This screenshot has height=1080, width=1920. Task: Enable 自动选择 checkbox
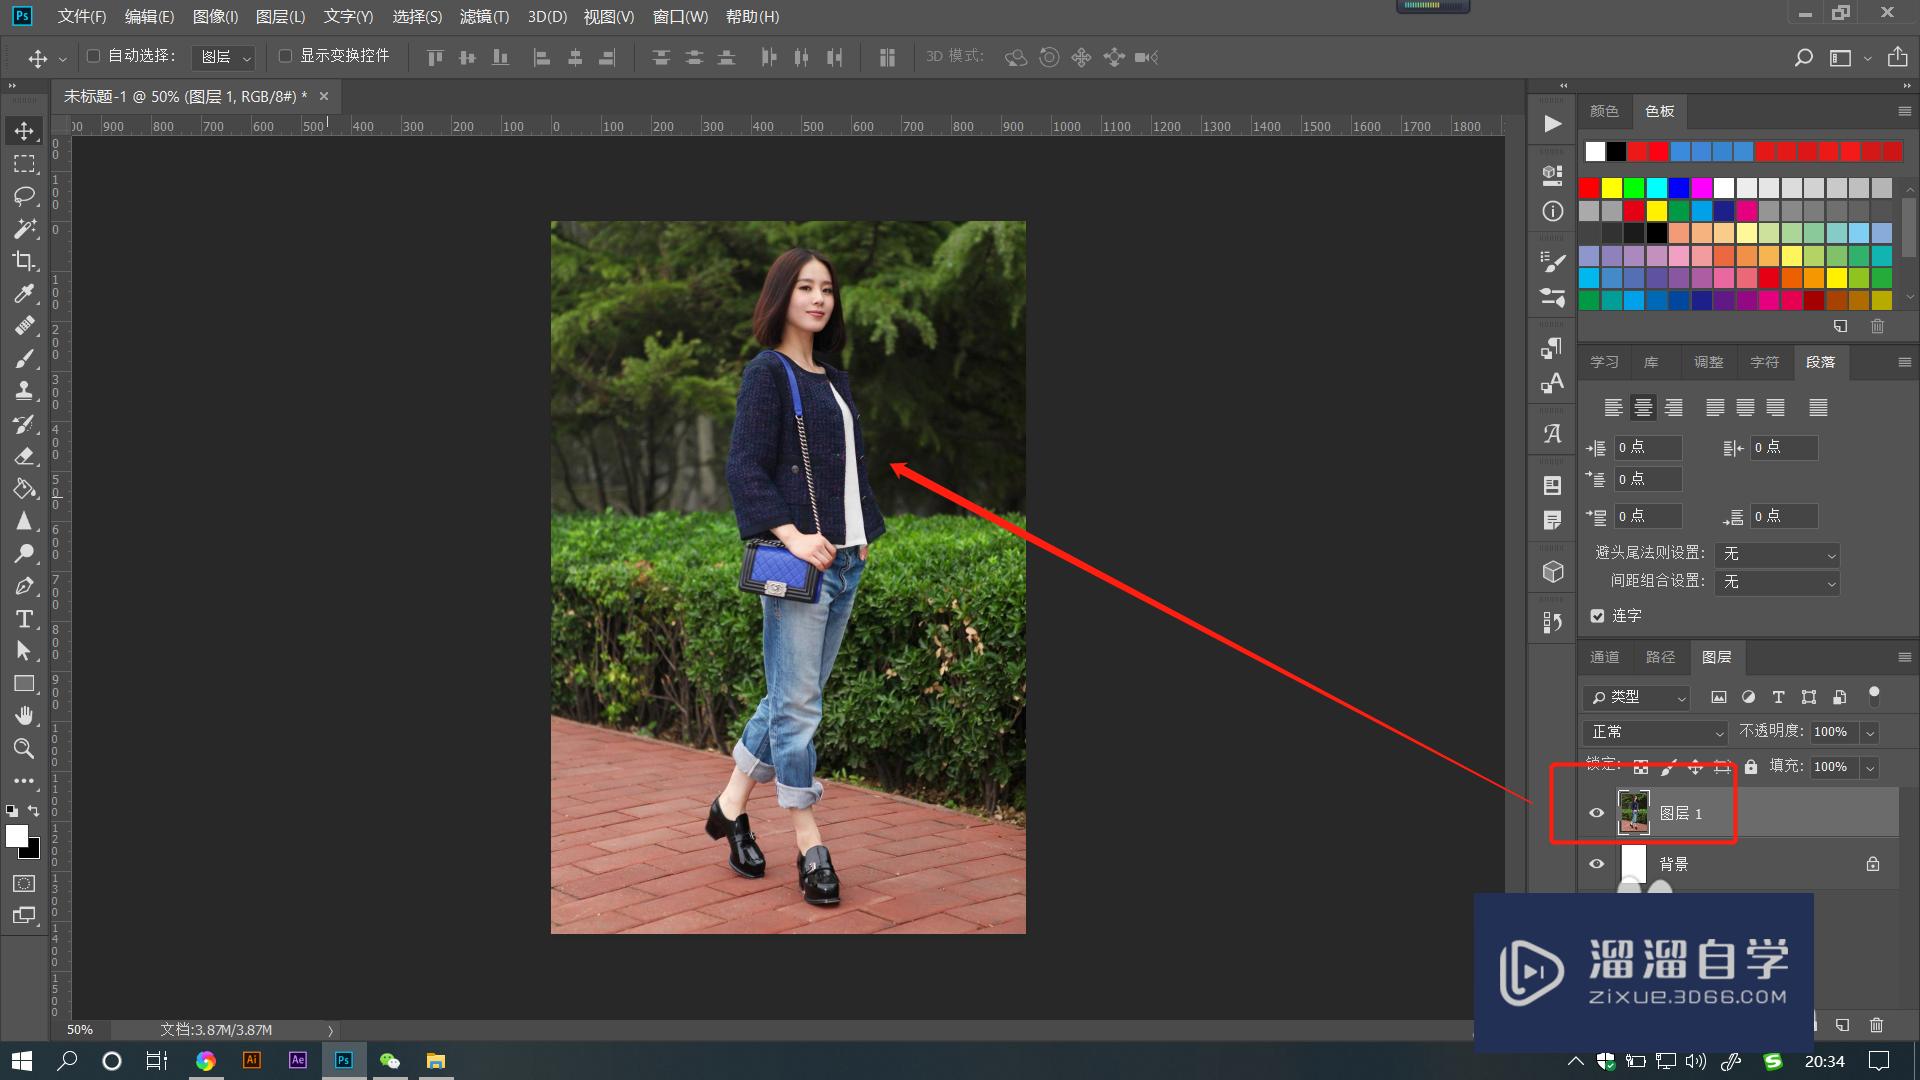[94, 56]
